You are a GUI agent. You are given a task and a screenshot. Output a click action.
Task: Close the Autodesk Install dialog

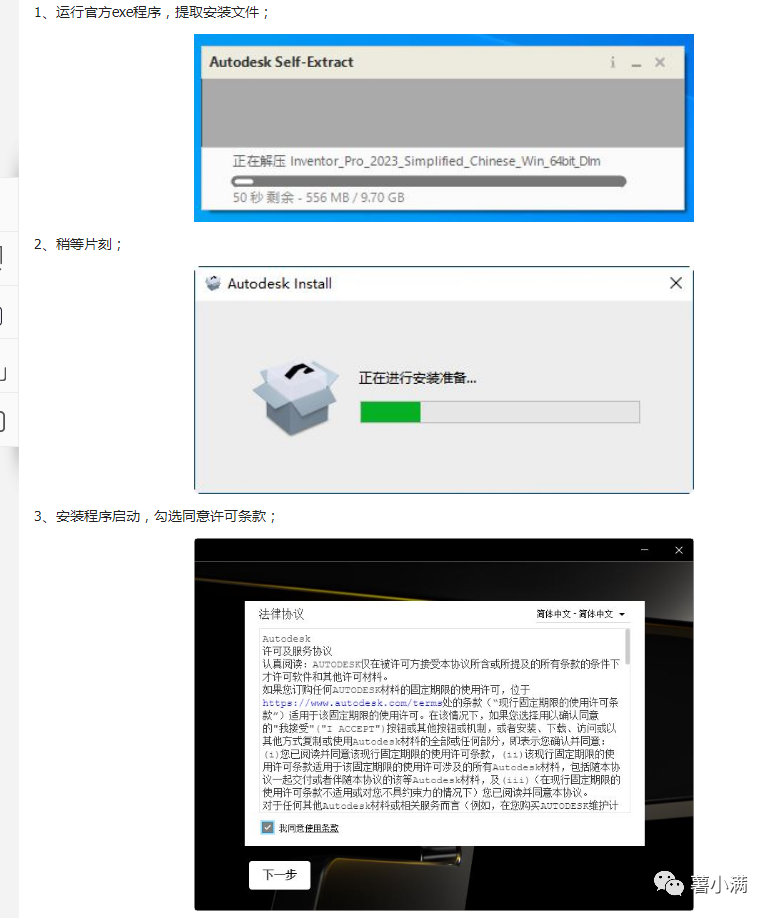[675, 283]
